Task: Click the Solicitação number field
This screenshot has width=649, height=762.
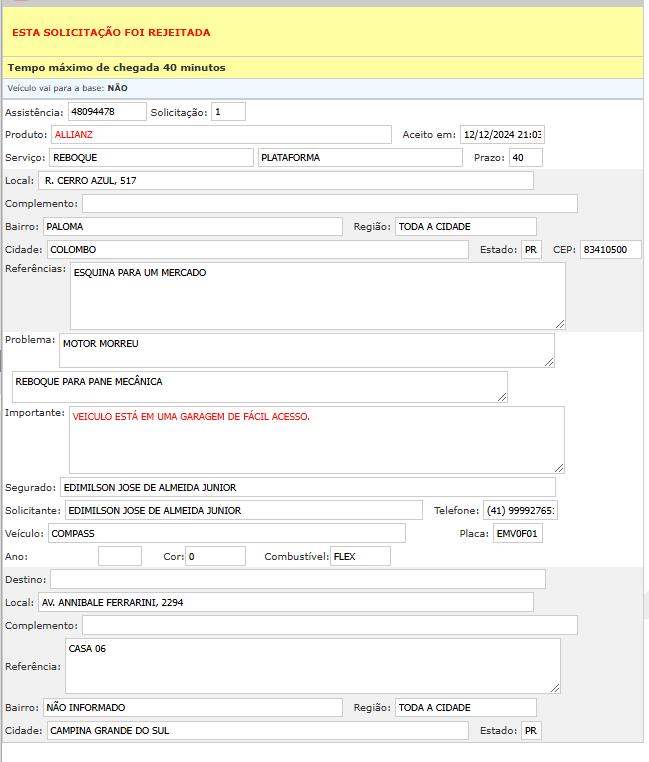Action: [228, 112]
